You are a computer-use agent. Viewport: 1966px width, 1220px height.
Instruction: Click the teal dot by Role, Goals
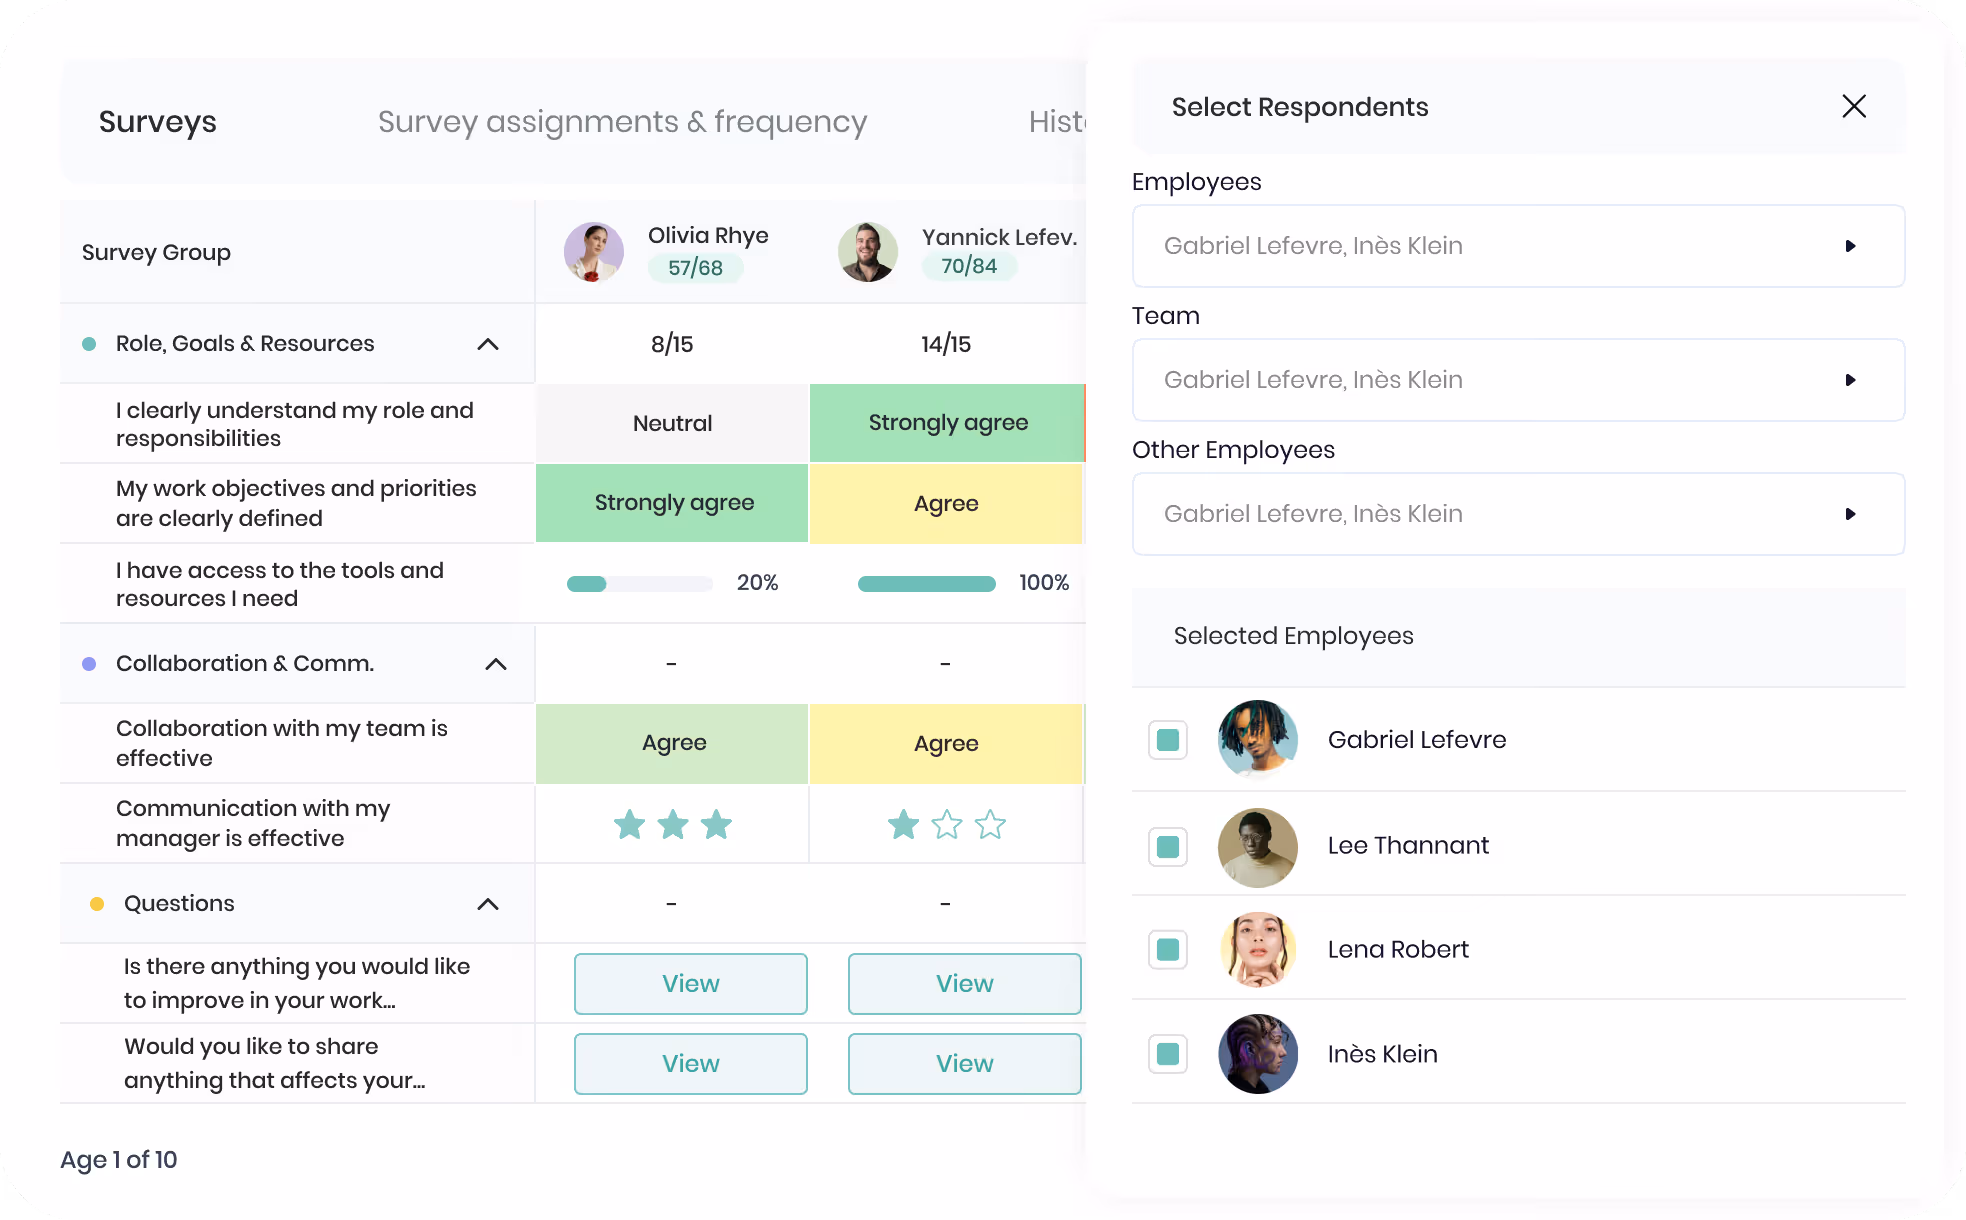[x=89, y=344]
